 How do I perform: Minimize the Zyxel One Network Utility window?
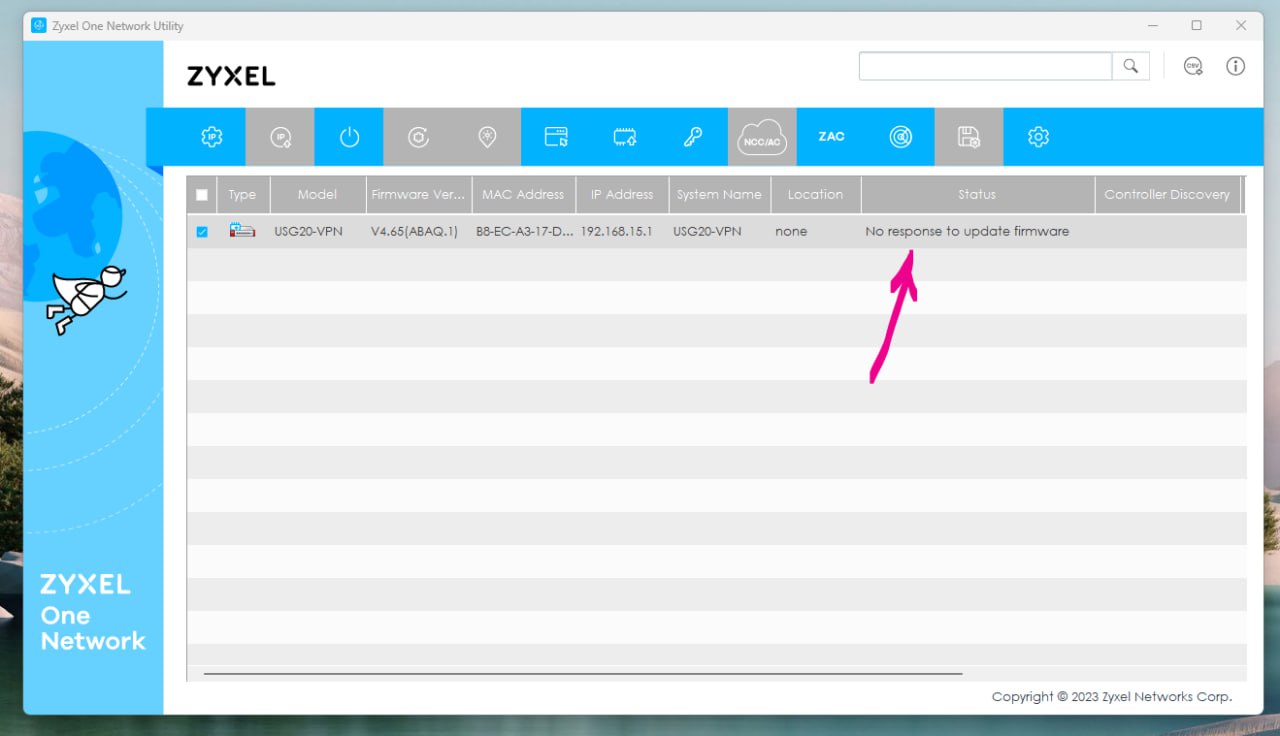point(1152,25)
